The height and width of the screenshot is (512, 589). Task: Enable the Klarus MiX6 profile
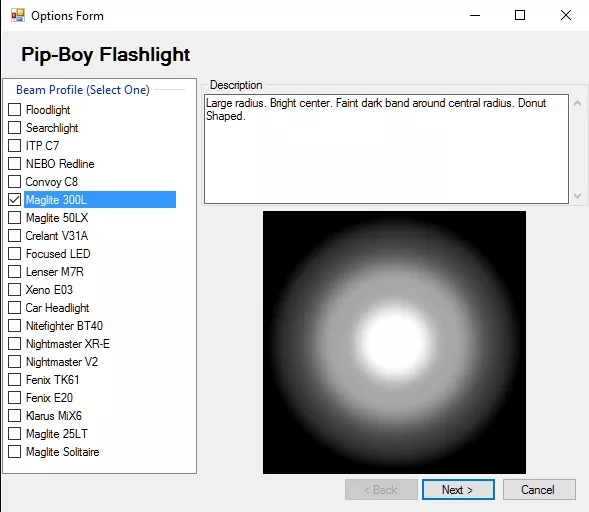pos(14,416)
